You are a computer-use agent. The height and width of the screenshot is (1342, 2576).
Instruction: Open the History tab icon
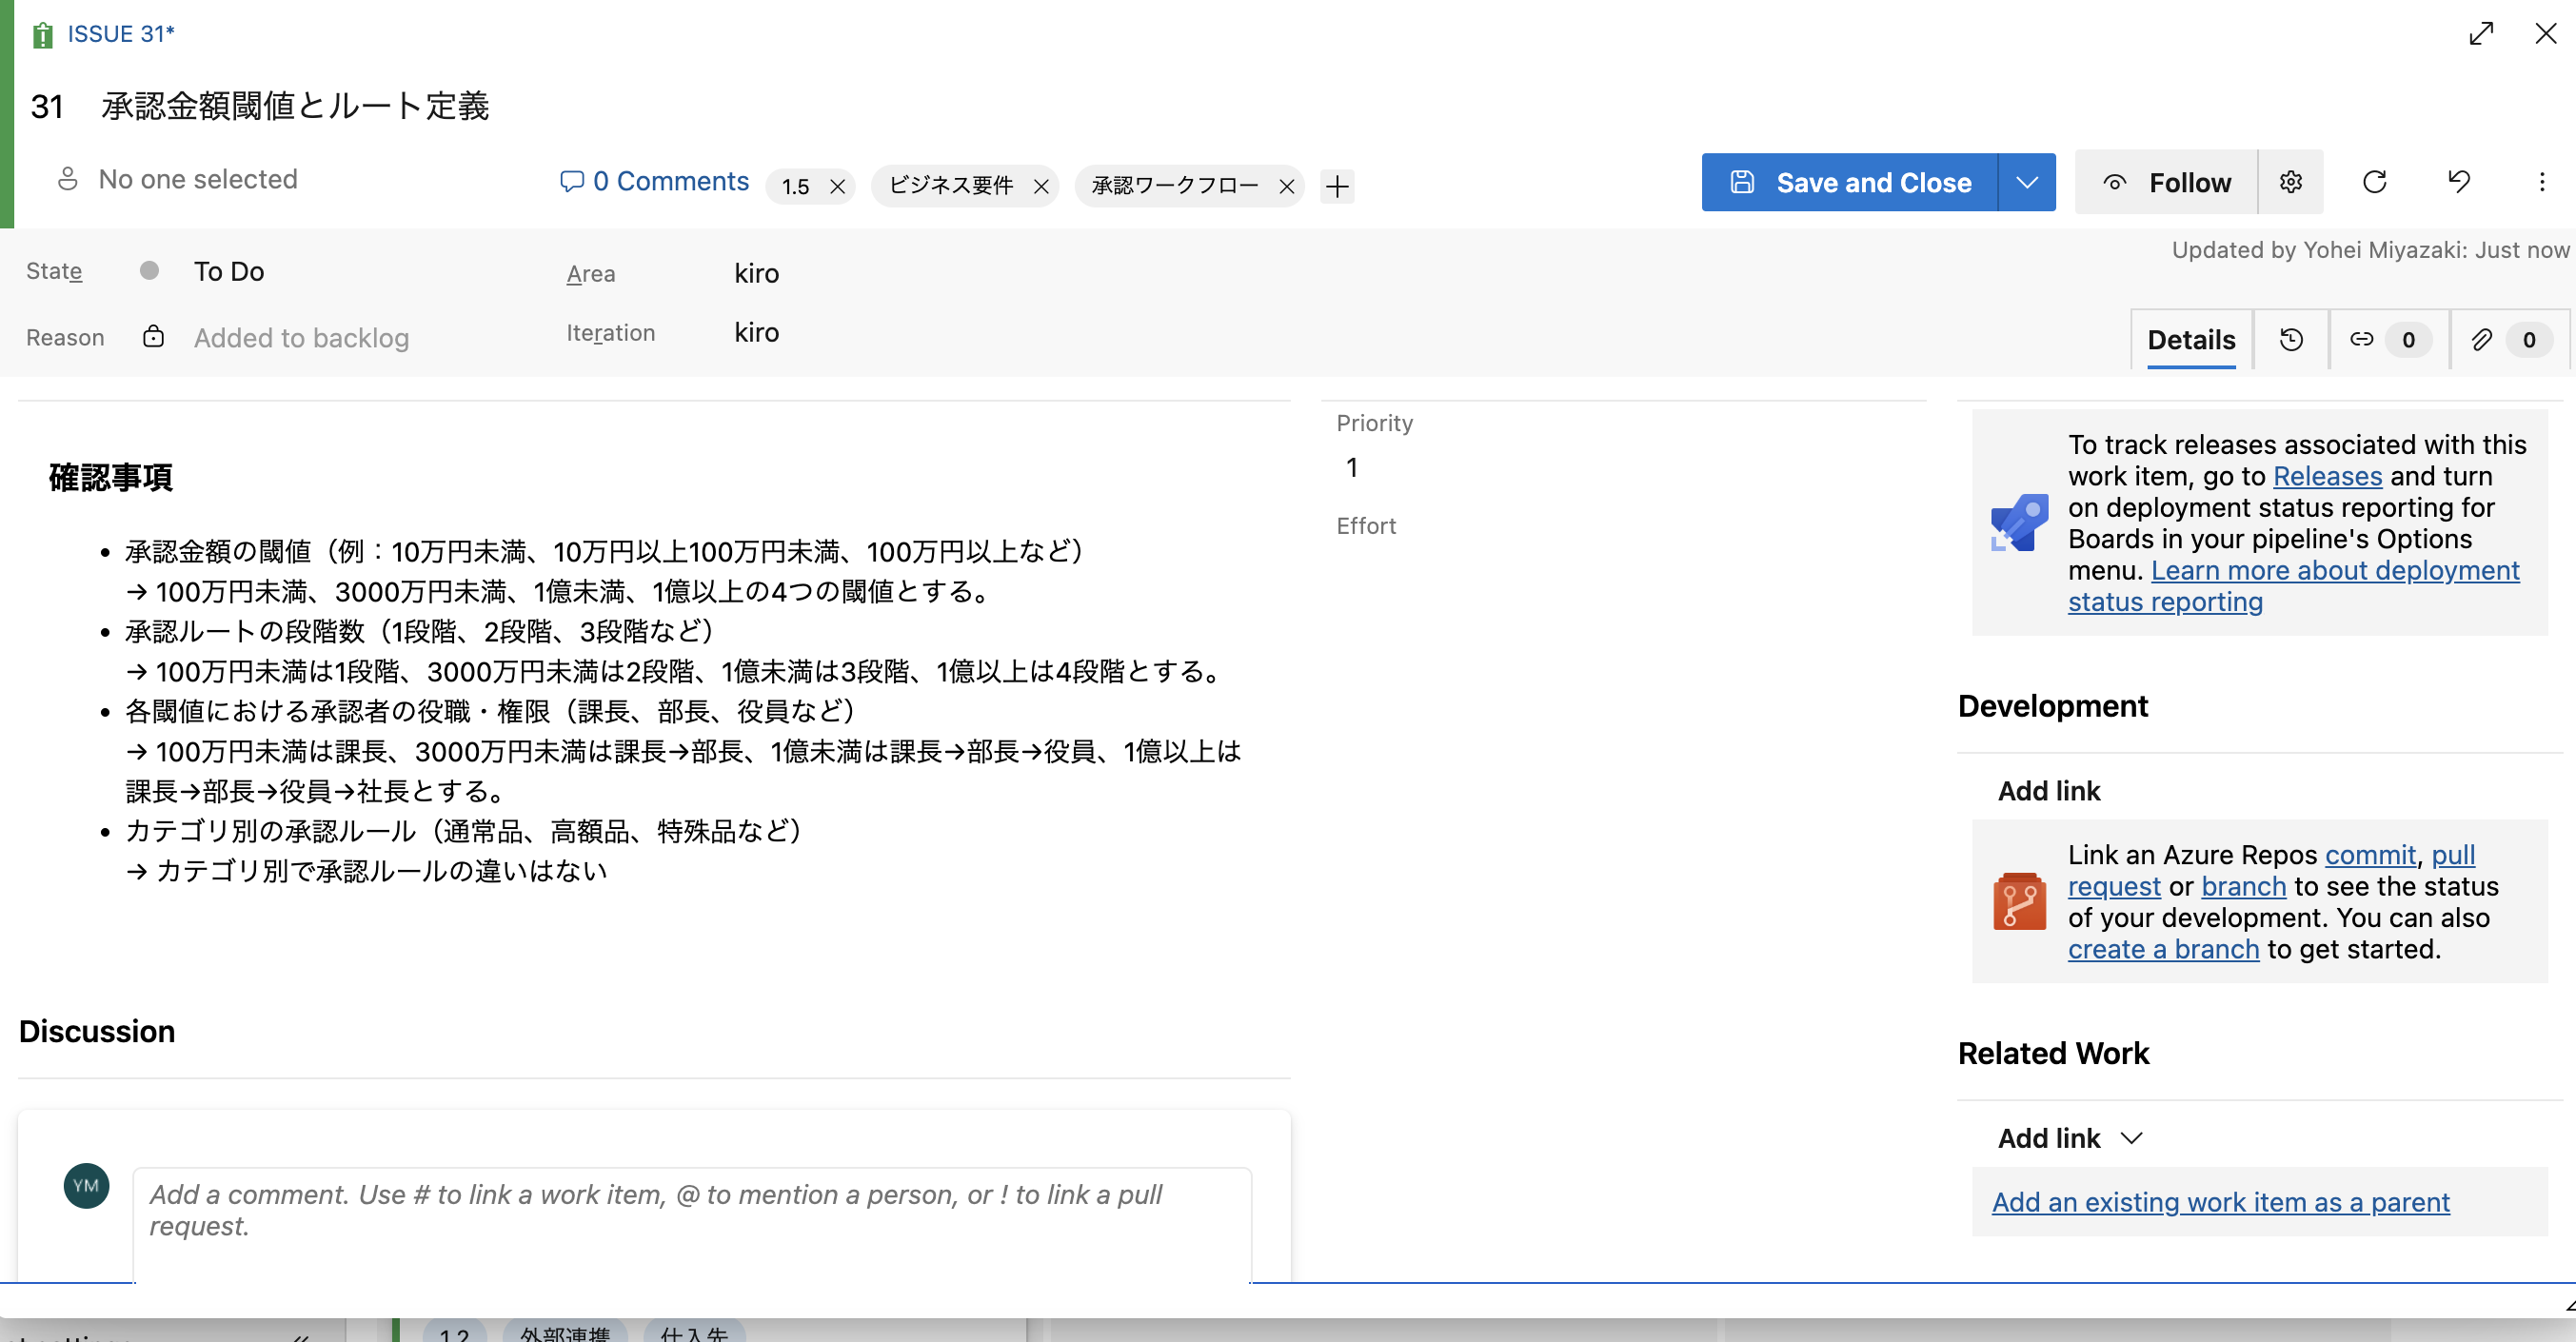point(2291,340)
